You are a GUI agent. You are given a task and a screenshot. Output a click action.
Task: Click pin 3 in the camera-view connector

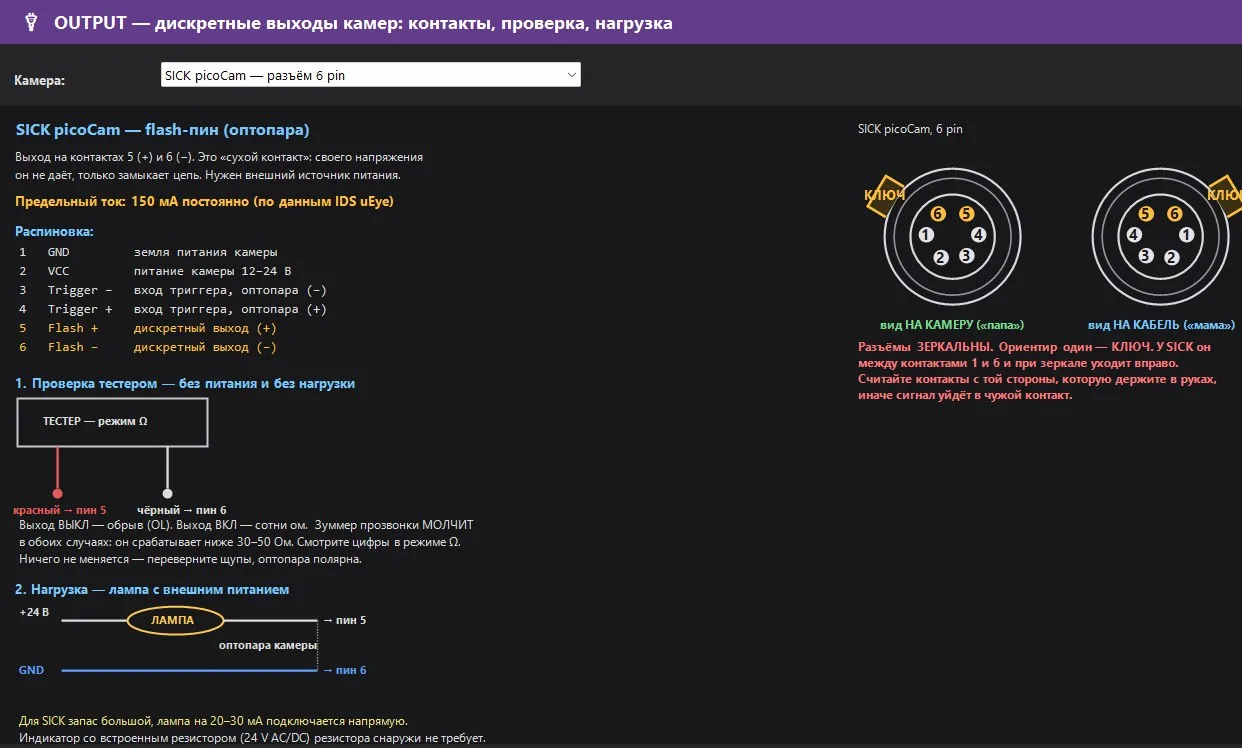966,256
